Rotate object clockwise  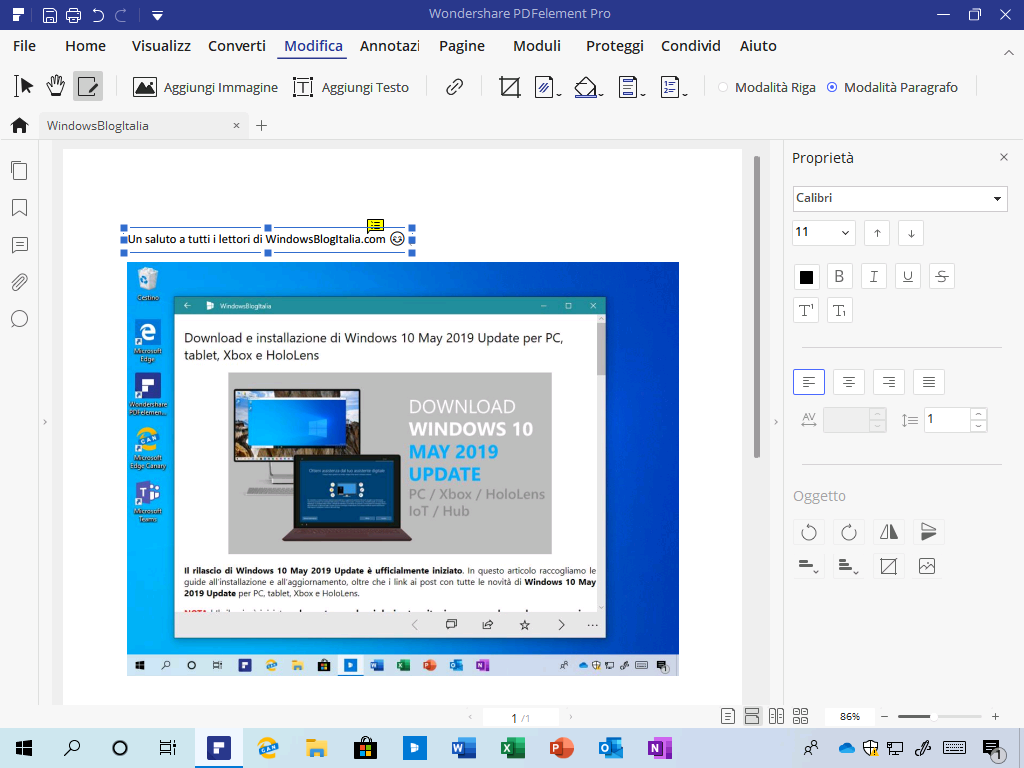coord(849,532)
